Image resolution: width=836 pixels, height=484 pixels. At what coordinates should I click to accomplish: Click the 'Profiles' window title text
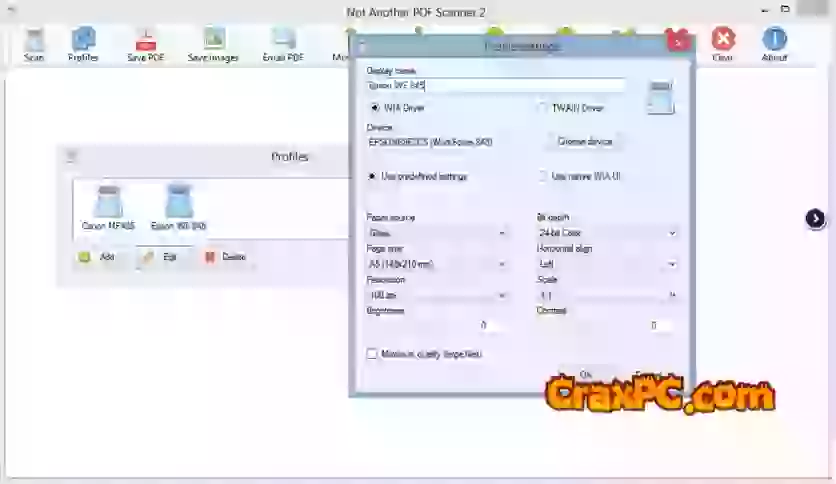coord(290,157)
